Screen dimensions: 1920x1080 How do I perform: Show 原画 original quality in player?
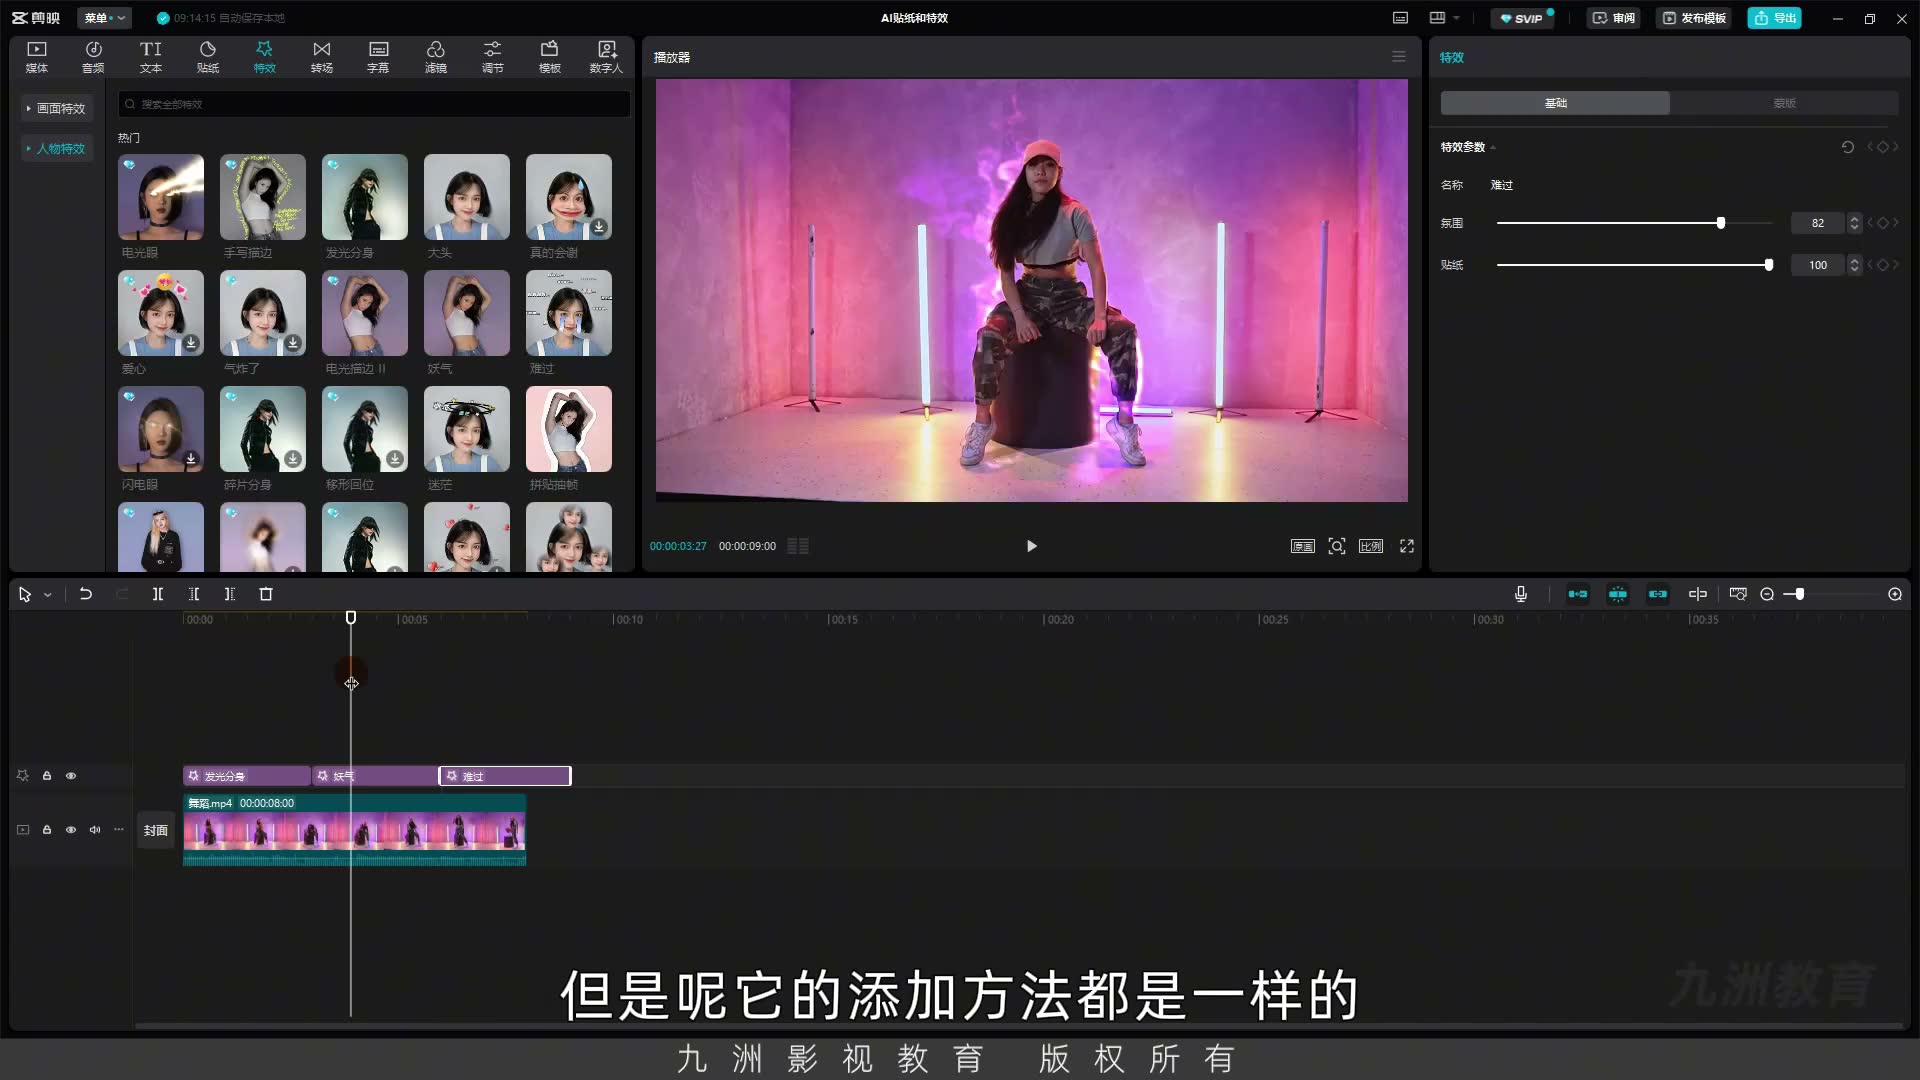point(1302,546)
